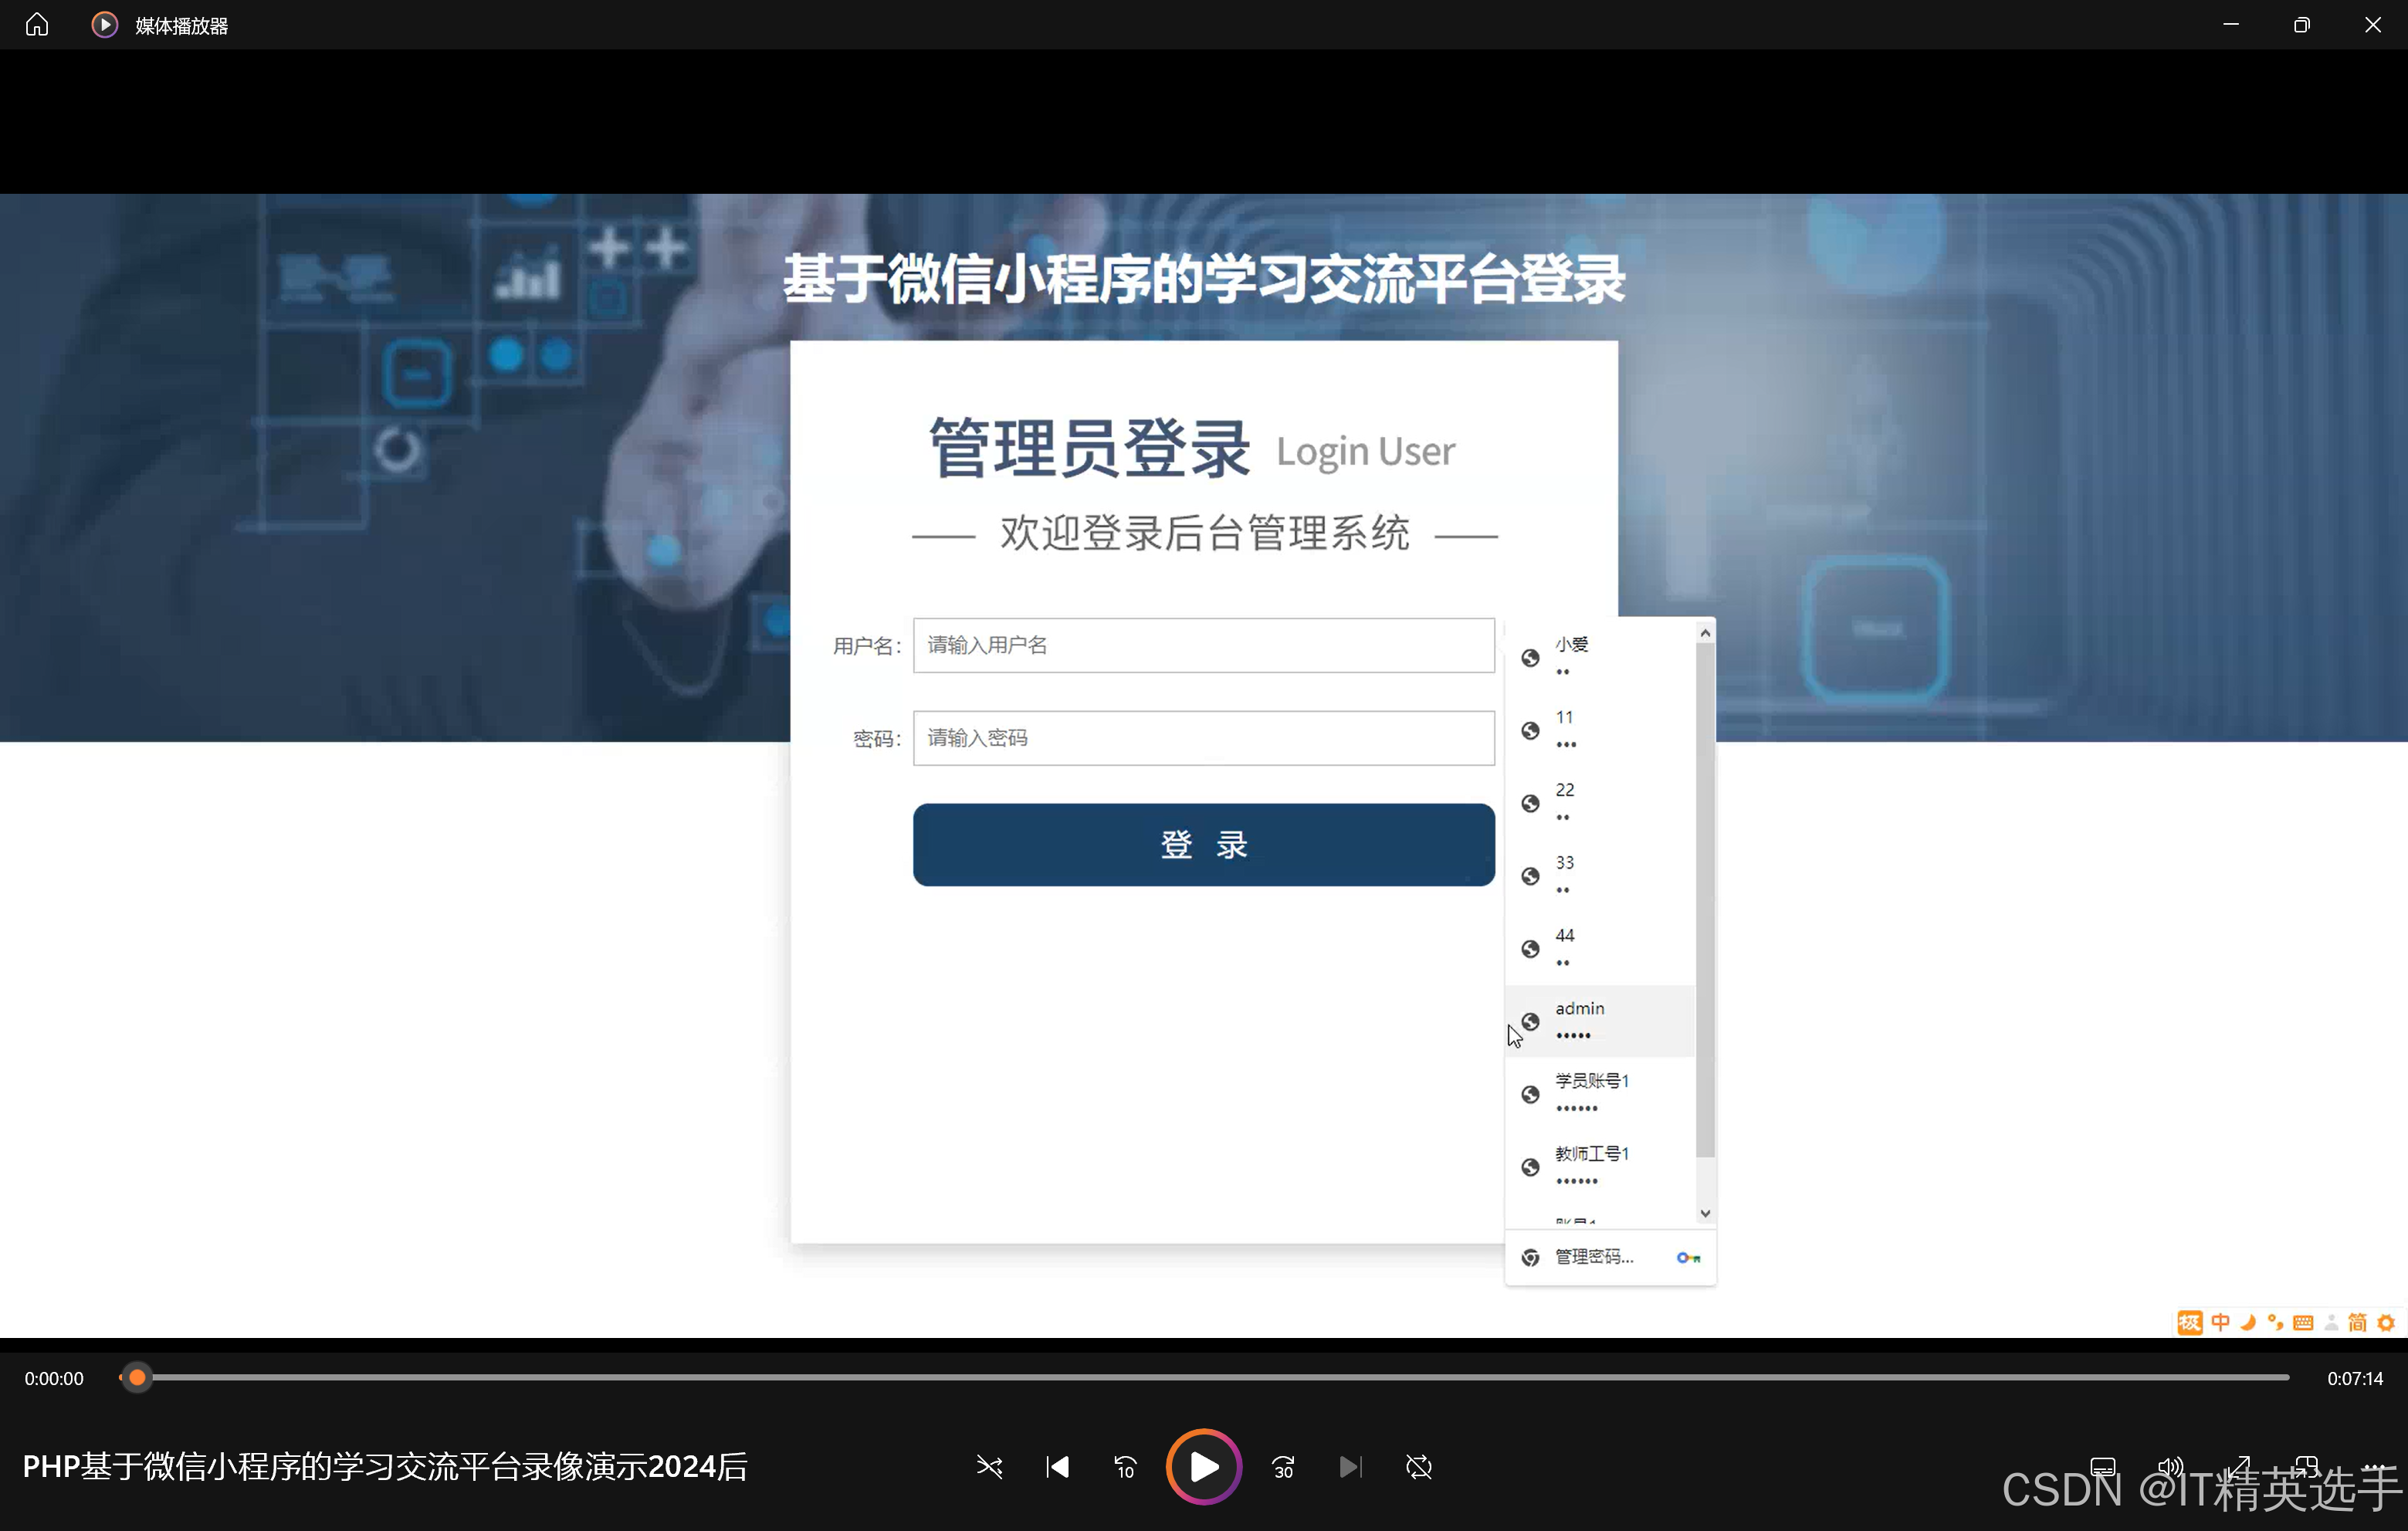Choose saved login 教师工号1
The height and width of the screenshot is (1531, 2408).
1600,1166
